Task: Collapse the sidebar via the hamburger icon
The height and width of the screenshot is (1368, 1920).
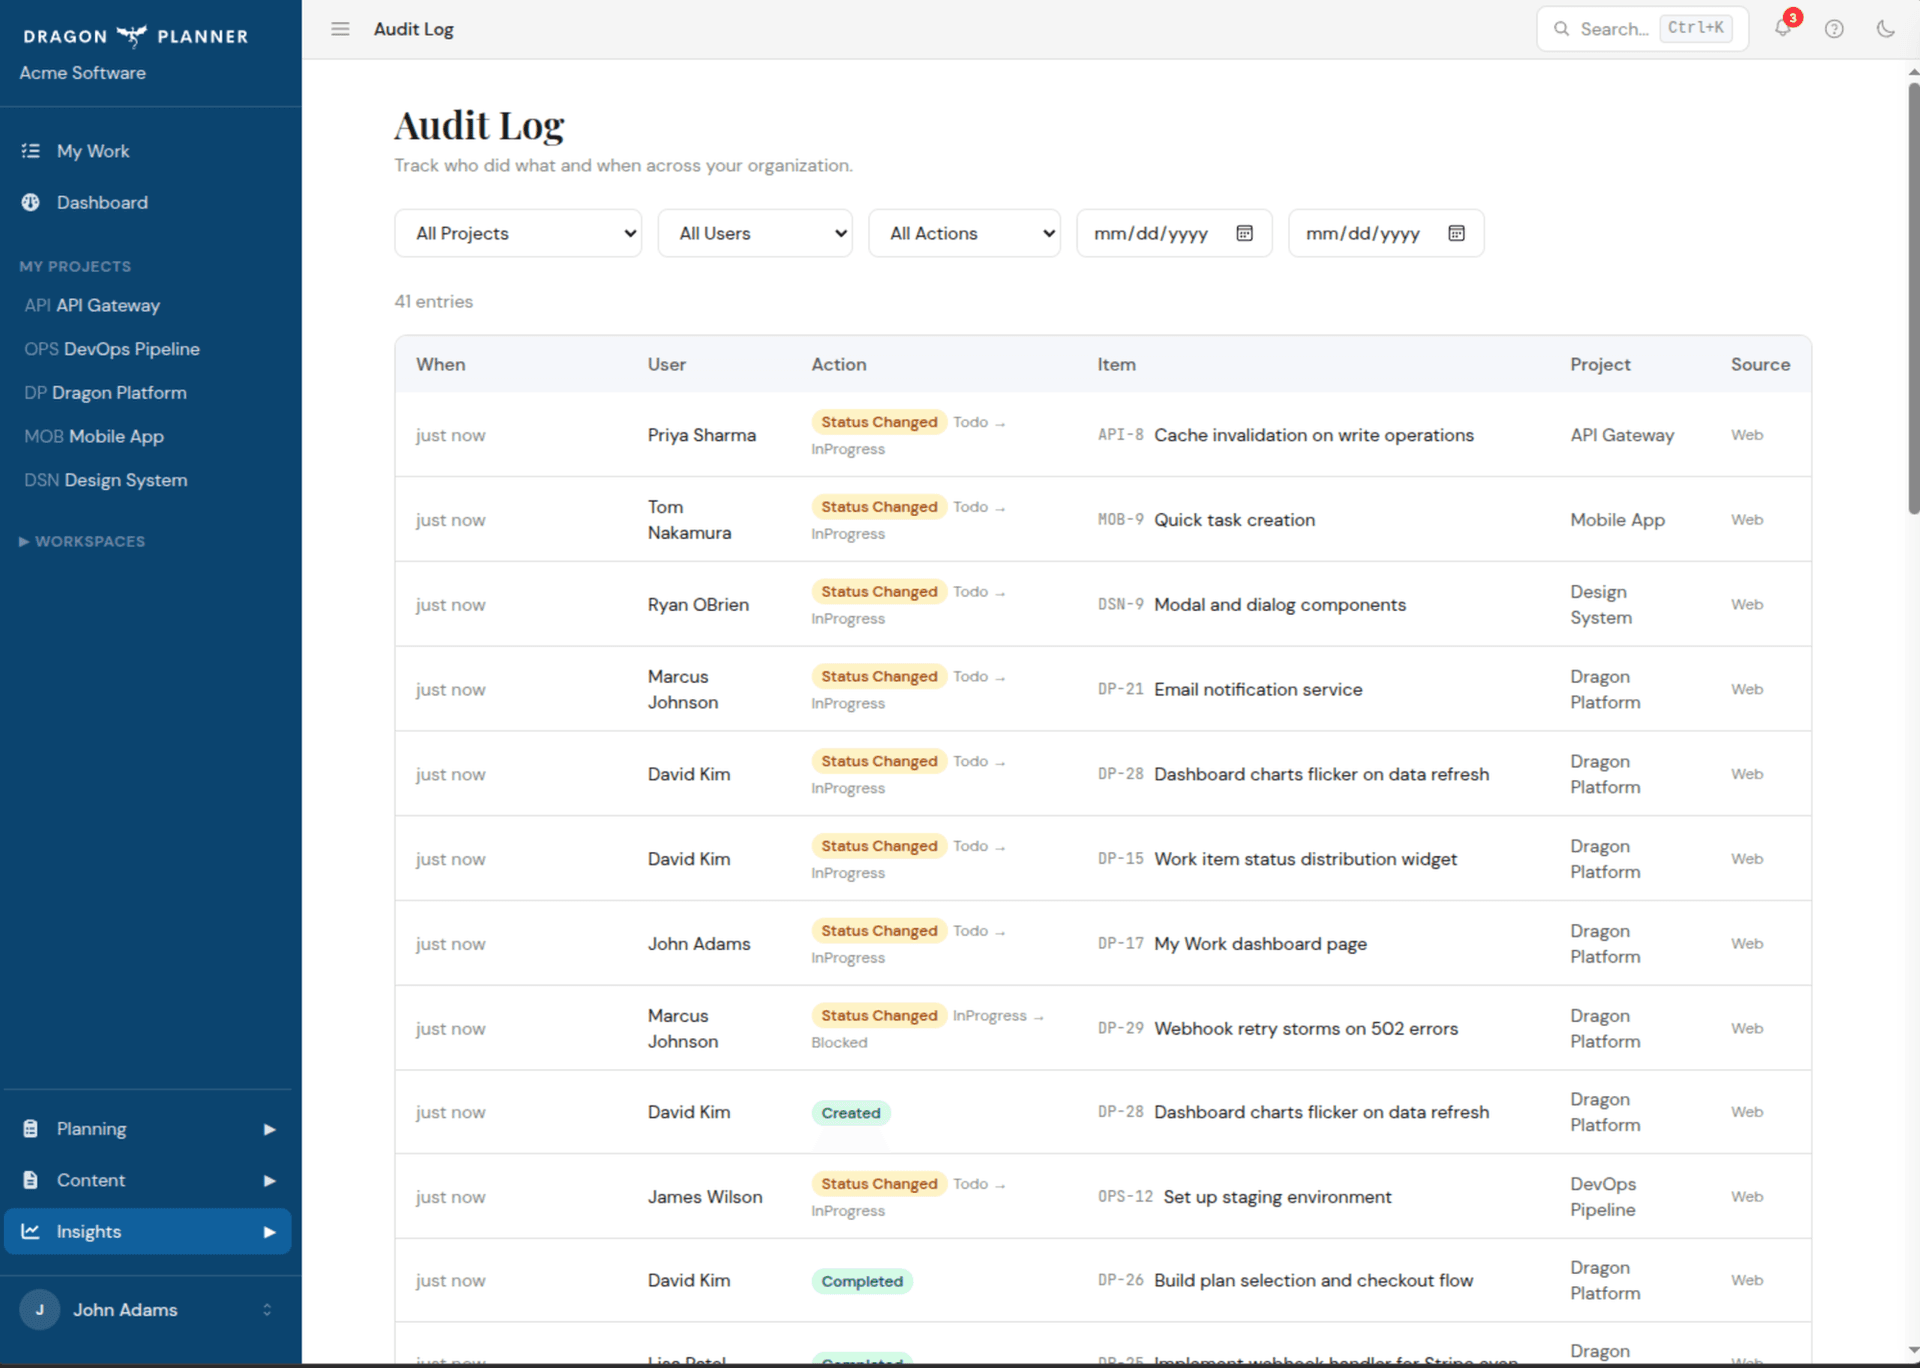Action: tap(340, 29)
